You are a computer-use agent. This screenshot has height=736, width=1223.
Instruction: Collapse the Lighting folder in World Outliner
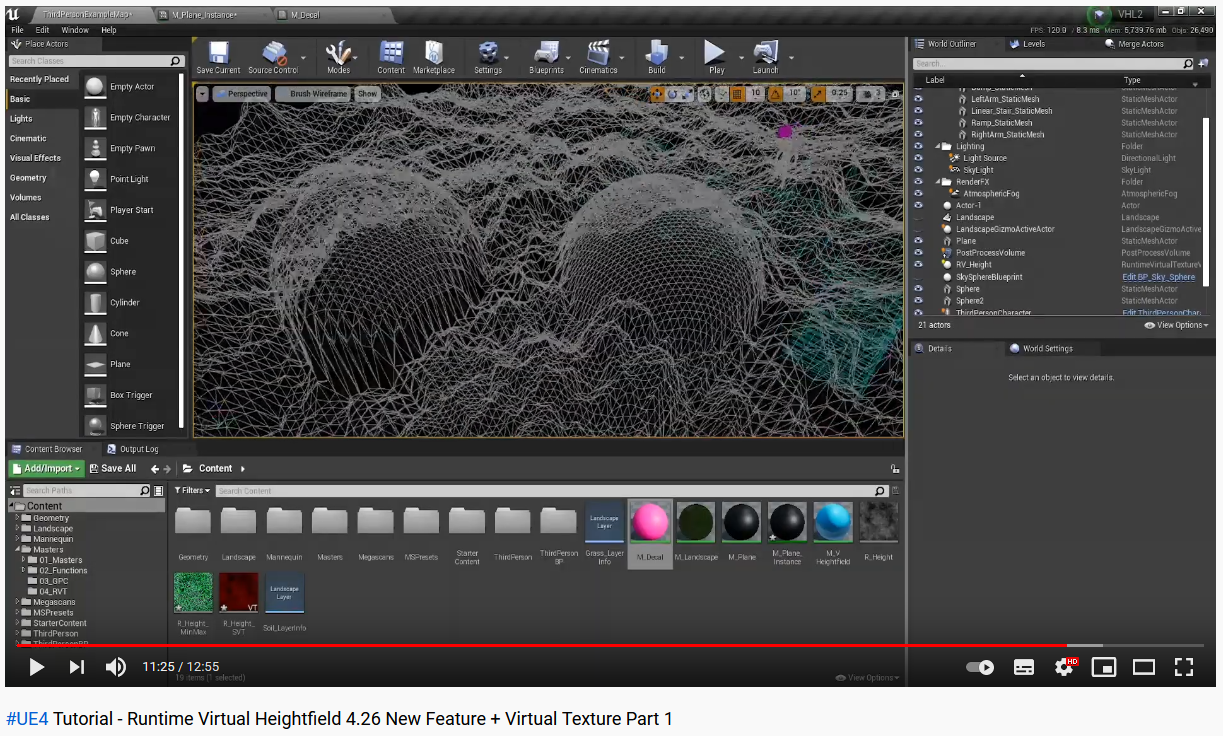[937, 146]
